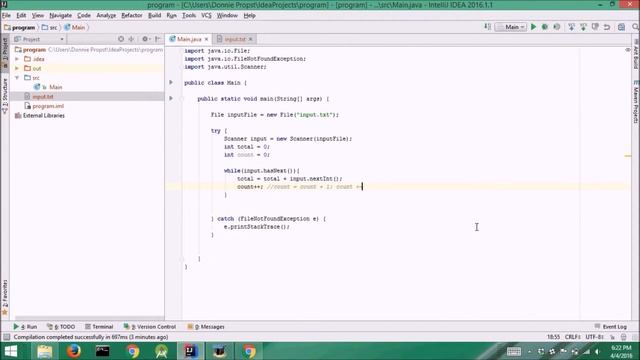Open the Run configuration Main dropdown
The height and width of the screenshot is (360, 640).
(511, 27)
